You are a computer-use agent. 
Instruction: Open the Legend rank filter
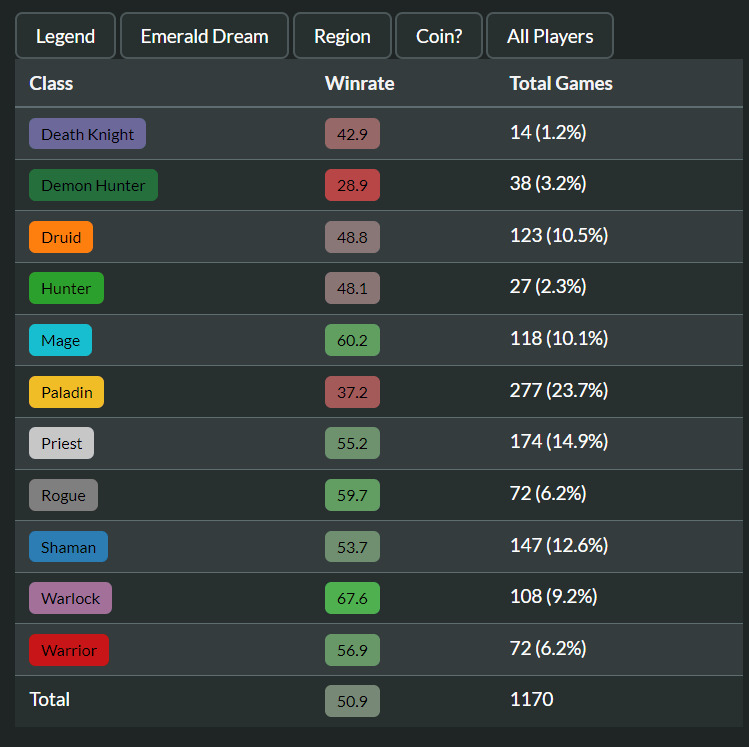pos(66,36)
